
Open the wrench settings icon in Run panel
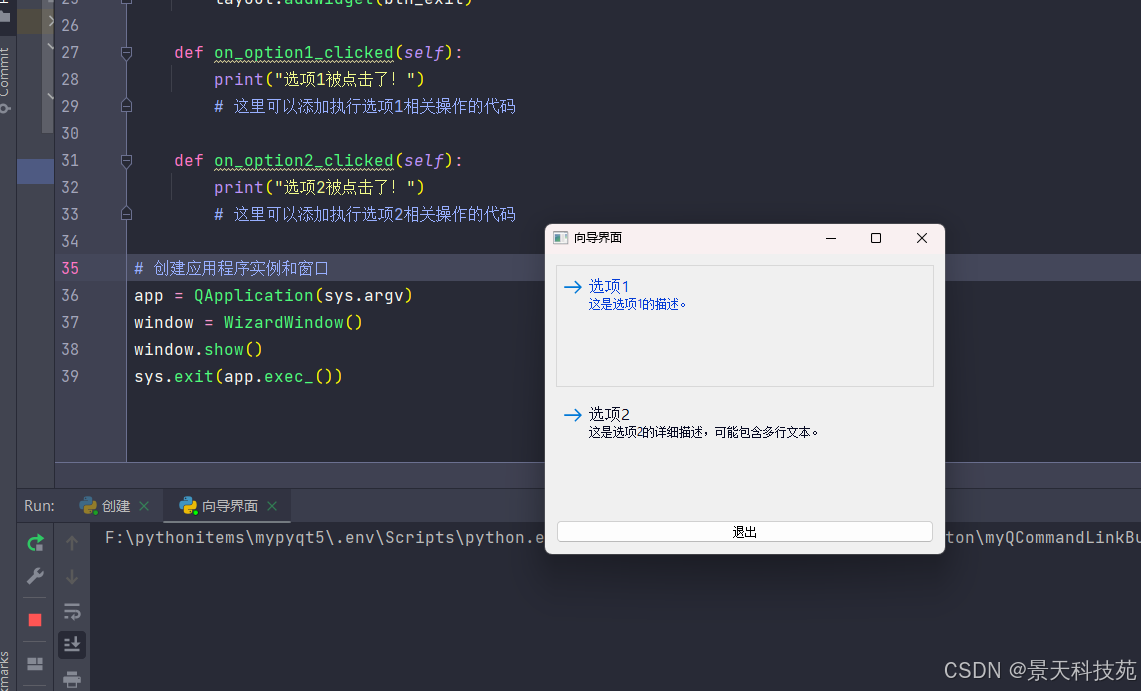tap(35, 577)
